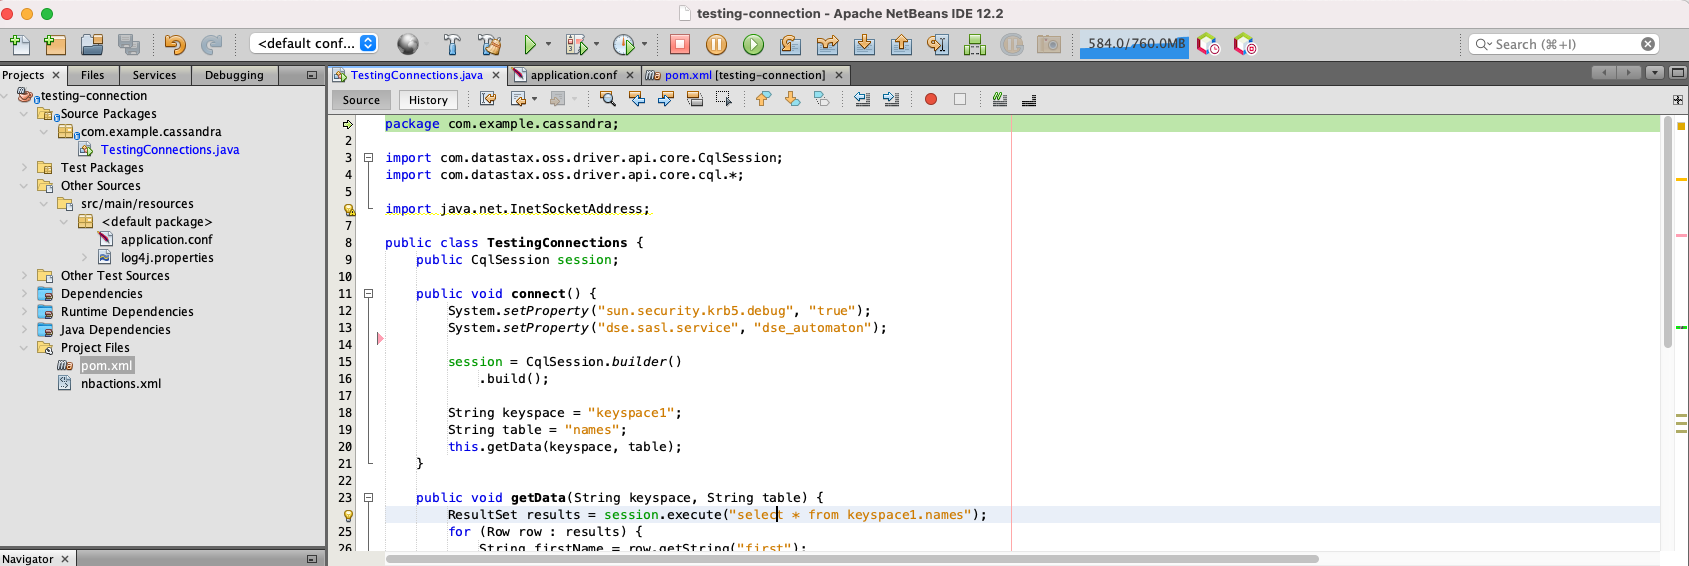Screen dimensions: 1689x566
Task: Pause the debugger session
Action: coord(716,44)
